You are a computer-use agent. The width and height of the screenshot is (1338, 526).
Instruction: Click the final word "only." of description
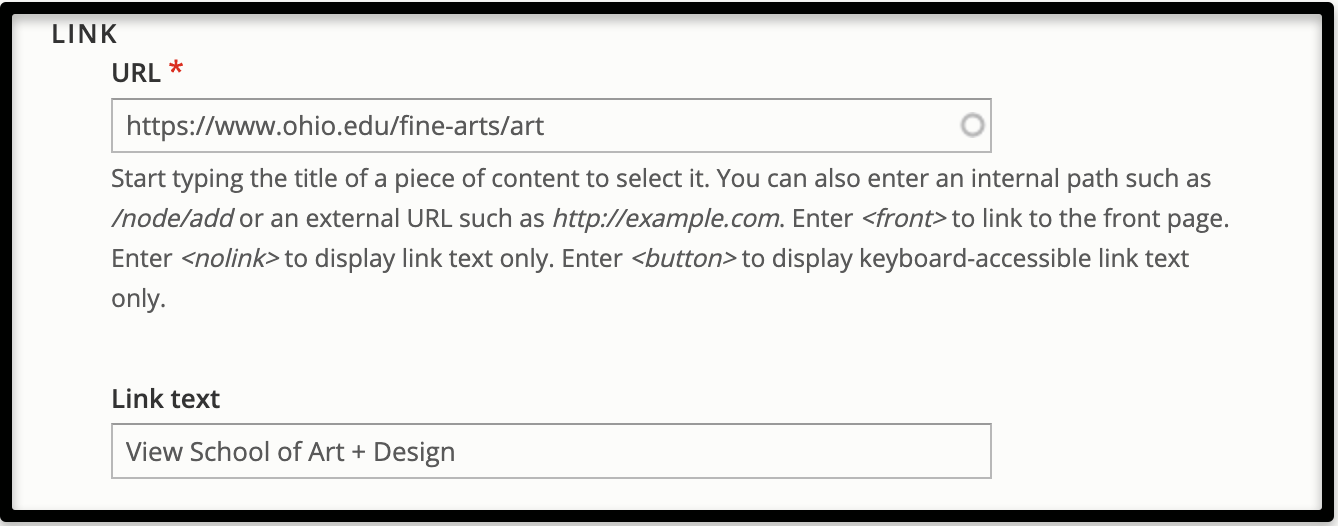point(138,299)
